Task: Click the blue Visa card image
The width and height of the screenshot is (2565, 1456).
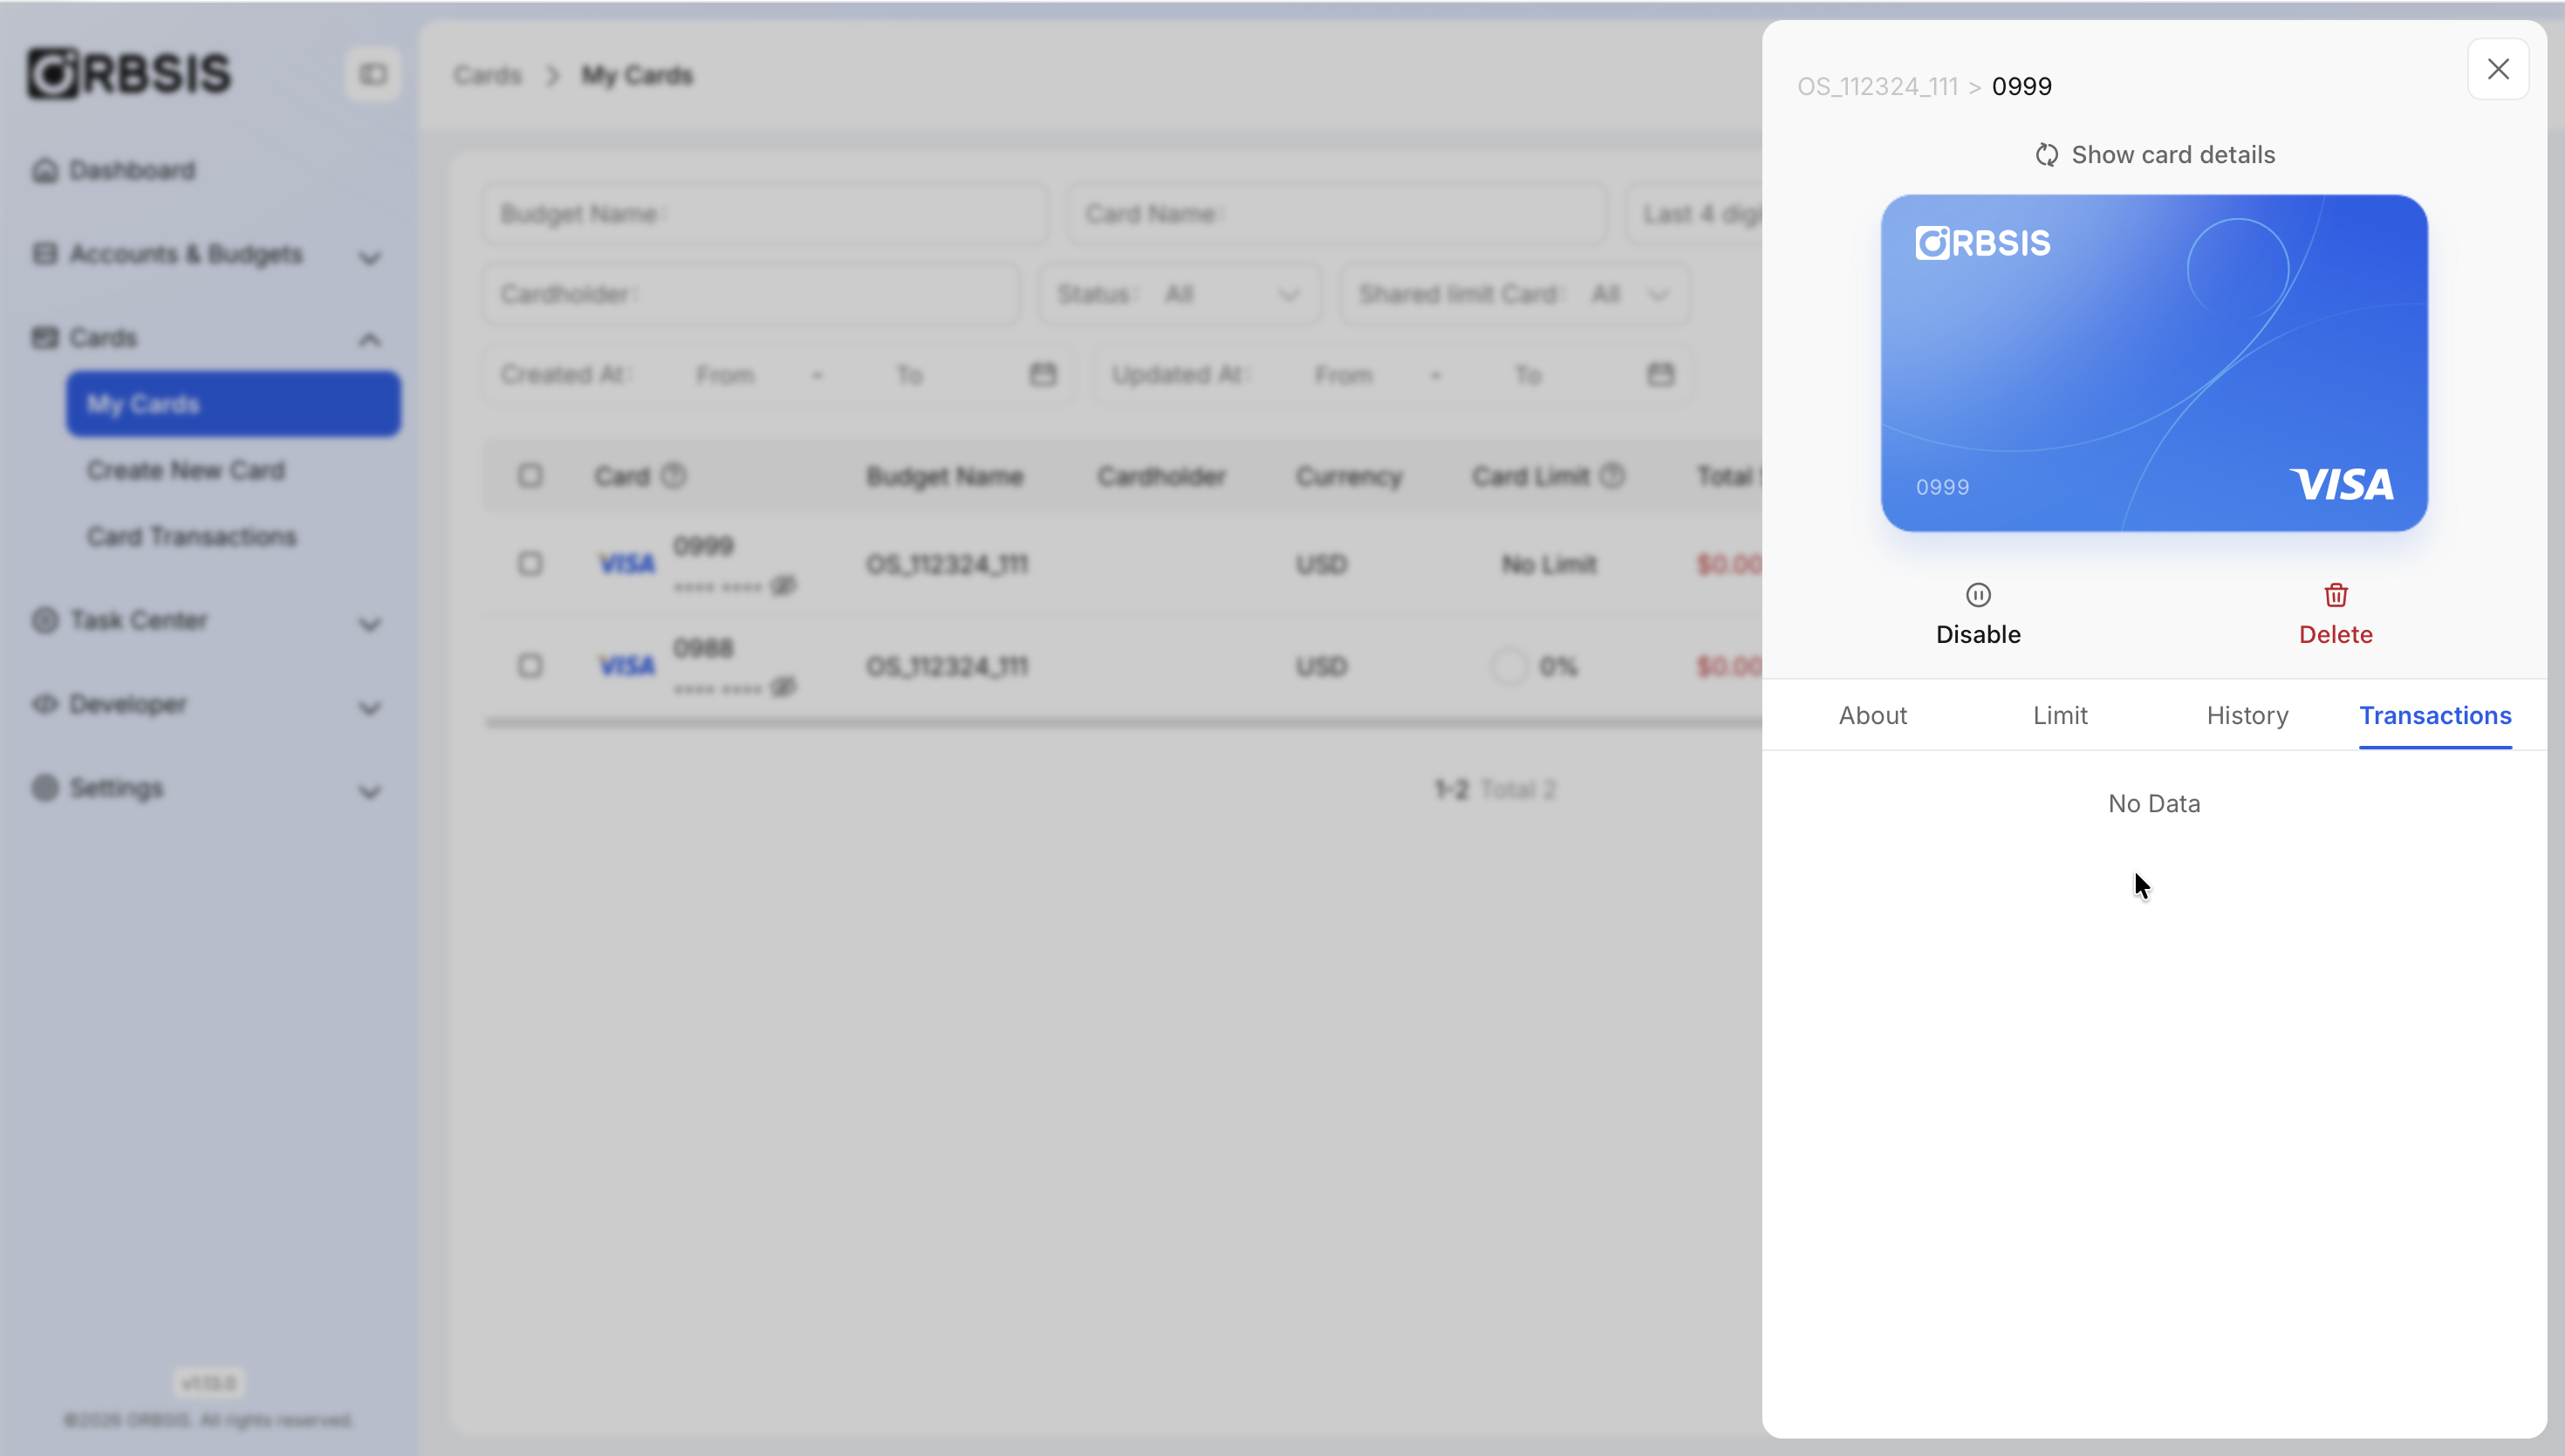Action: pos(2154,363)
